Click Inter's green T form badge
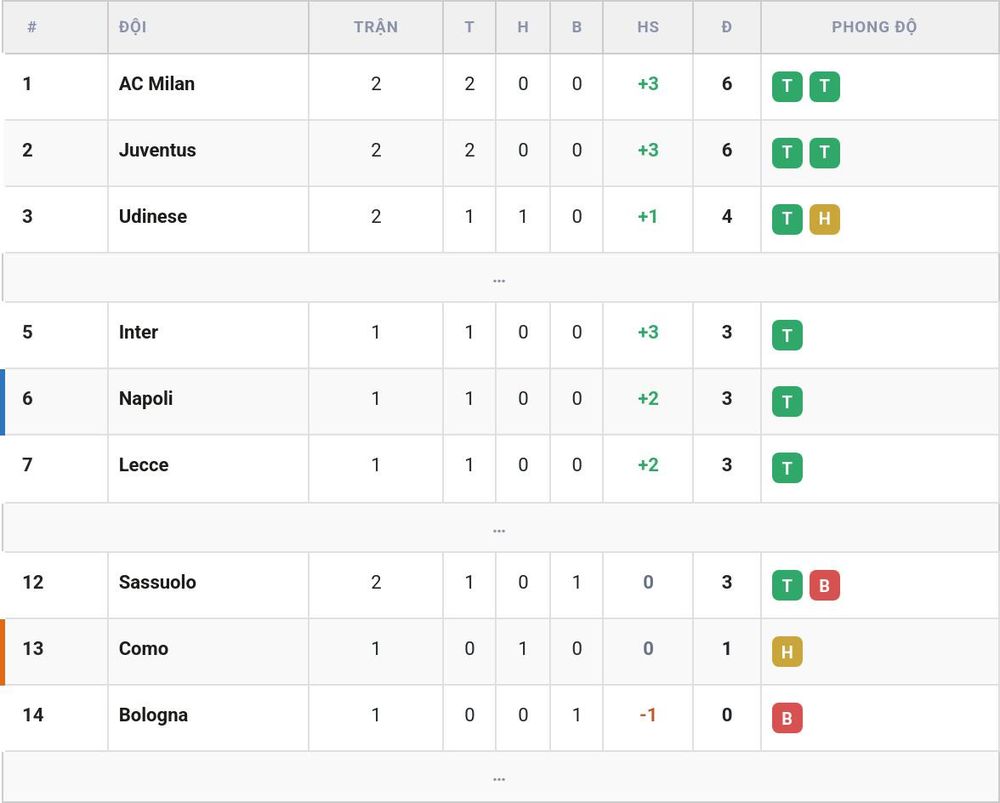 787,335
